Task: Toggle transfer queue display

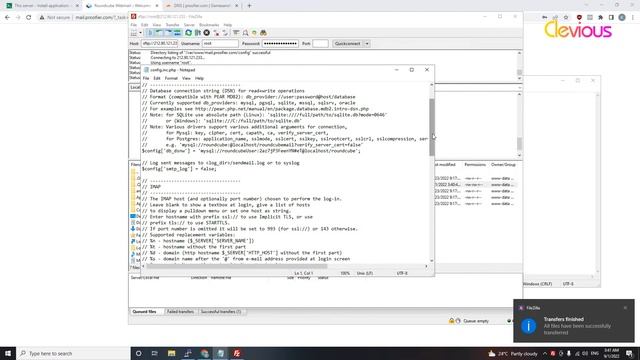Action: point(177,33)
